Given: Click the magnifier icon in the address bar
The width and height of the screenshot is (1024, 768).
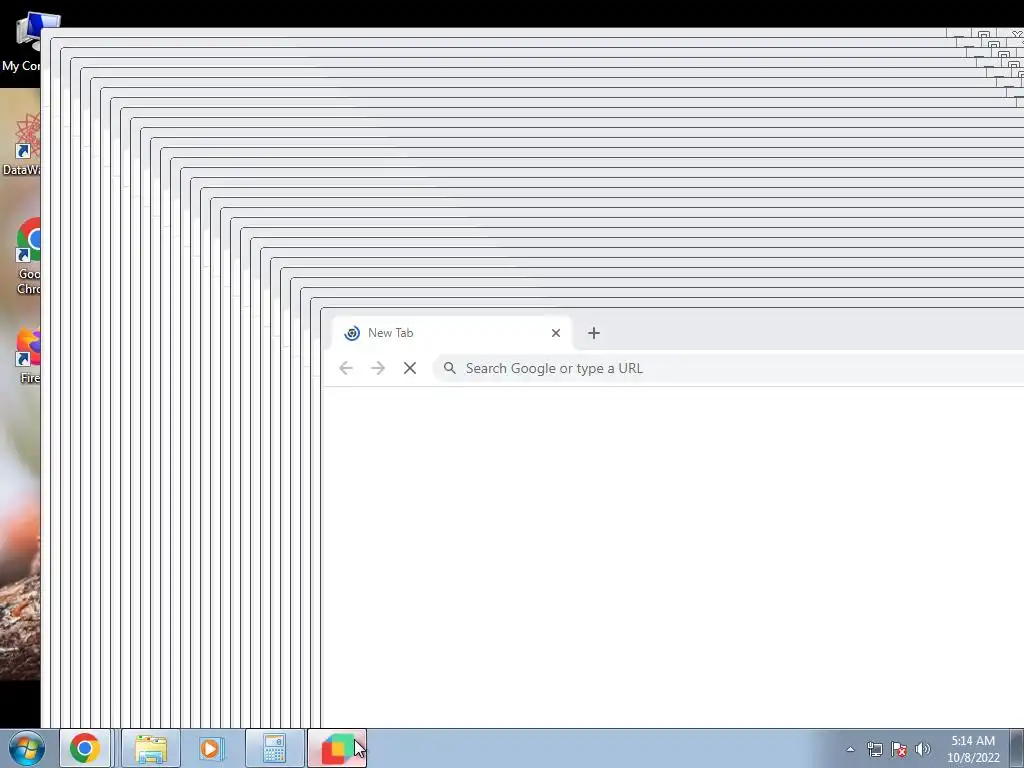Looking at the screenshot, I should click(450, 368).
